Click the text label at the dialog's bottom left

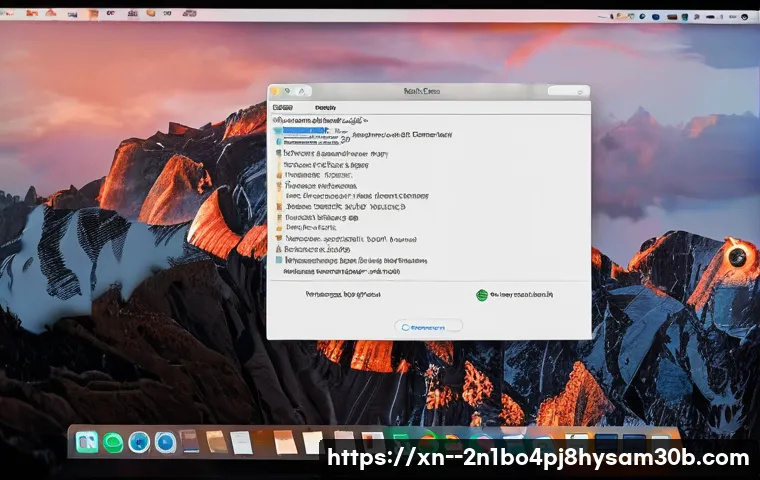(x=345, y=295)
